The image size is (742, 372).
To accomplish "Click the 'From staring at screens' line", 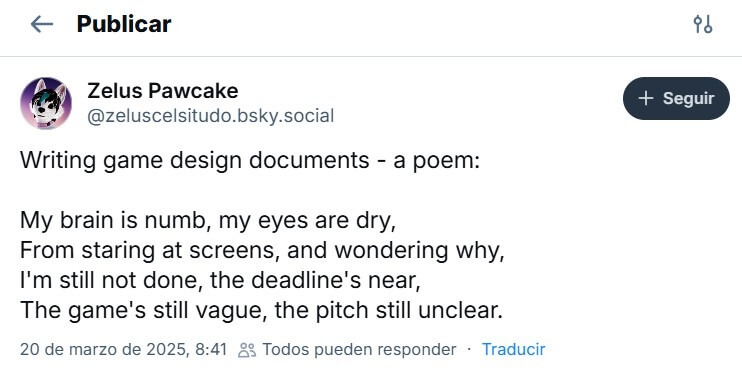I will [x=262, y=250].
